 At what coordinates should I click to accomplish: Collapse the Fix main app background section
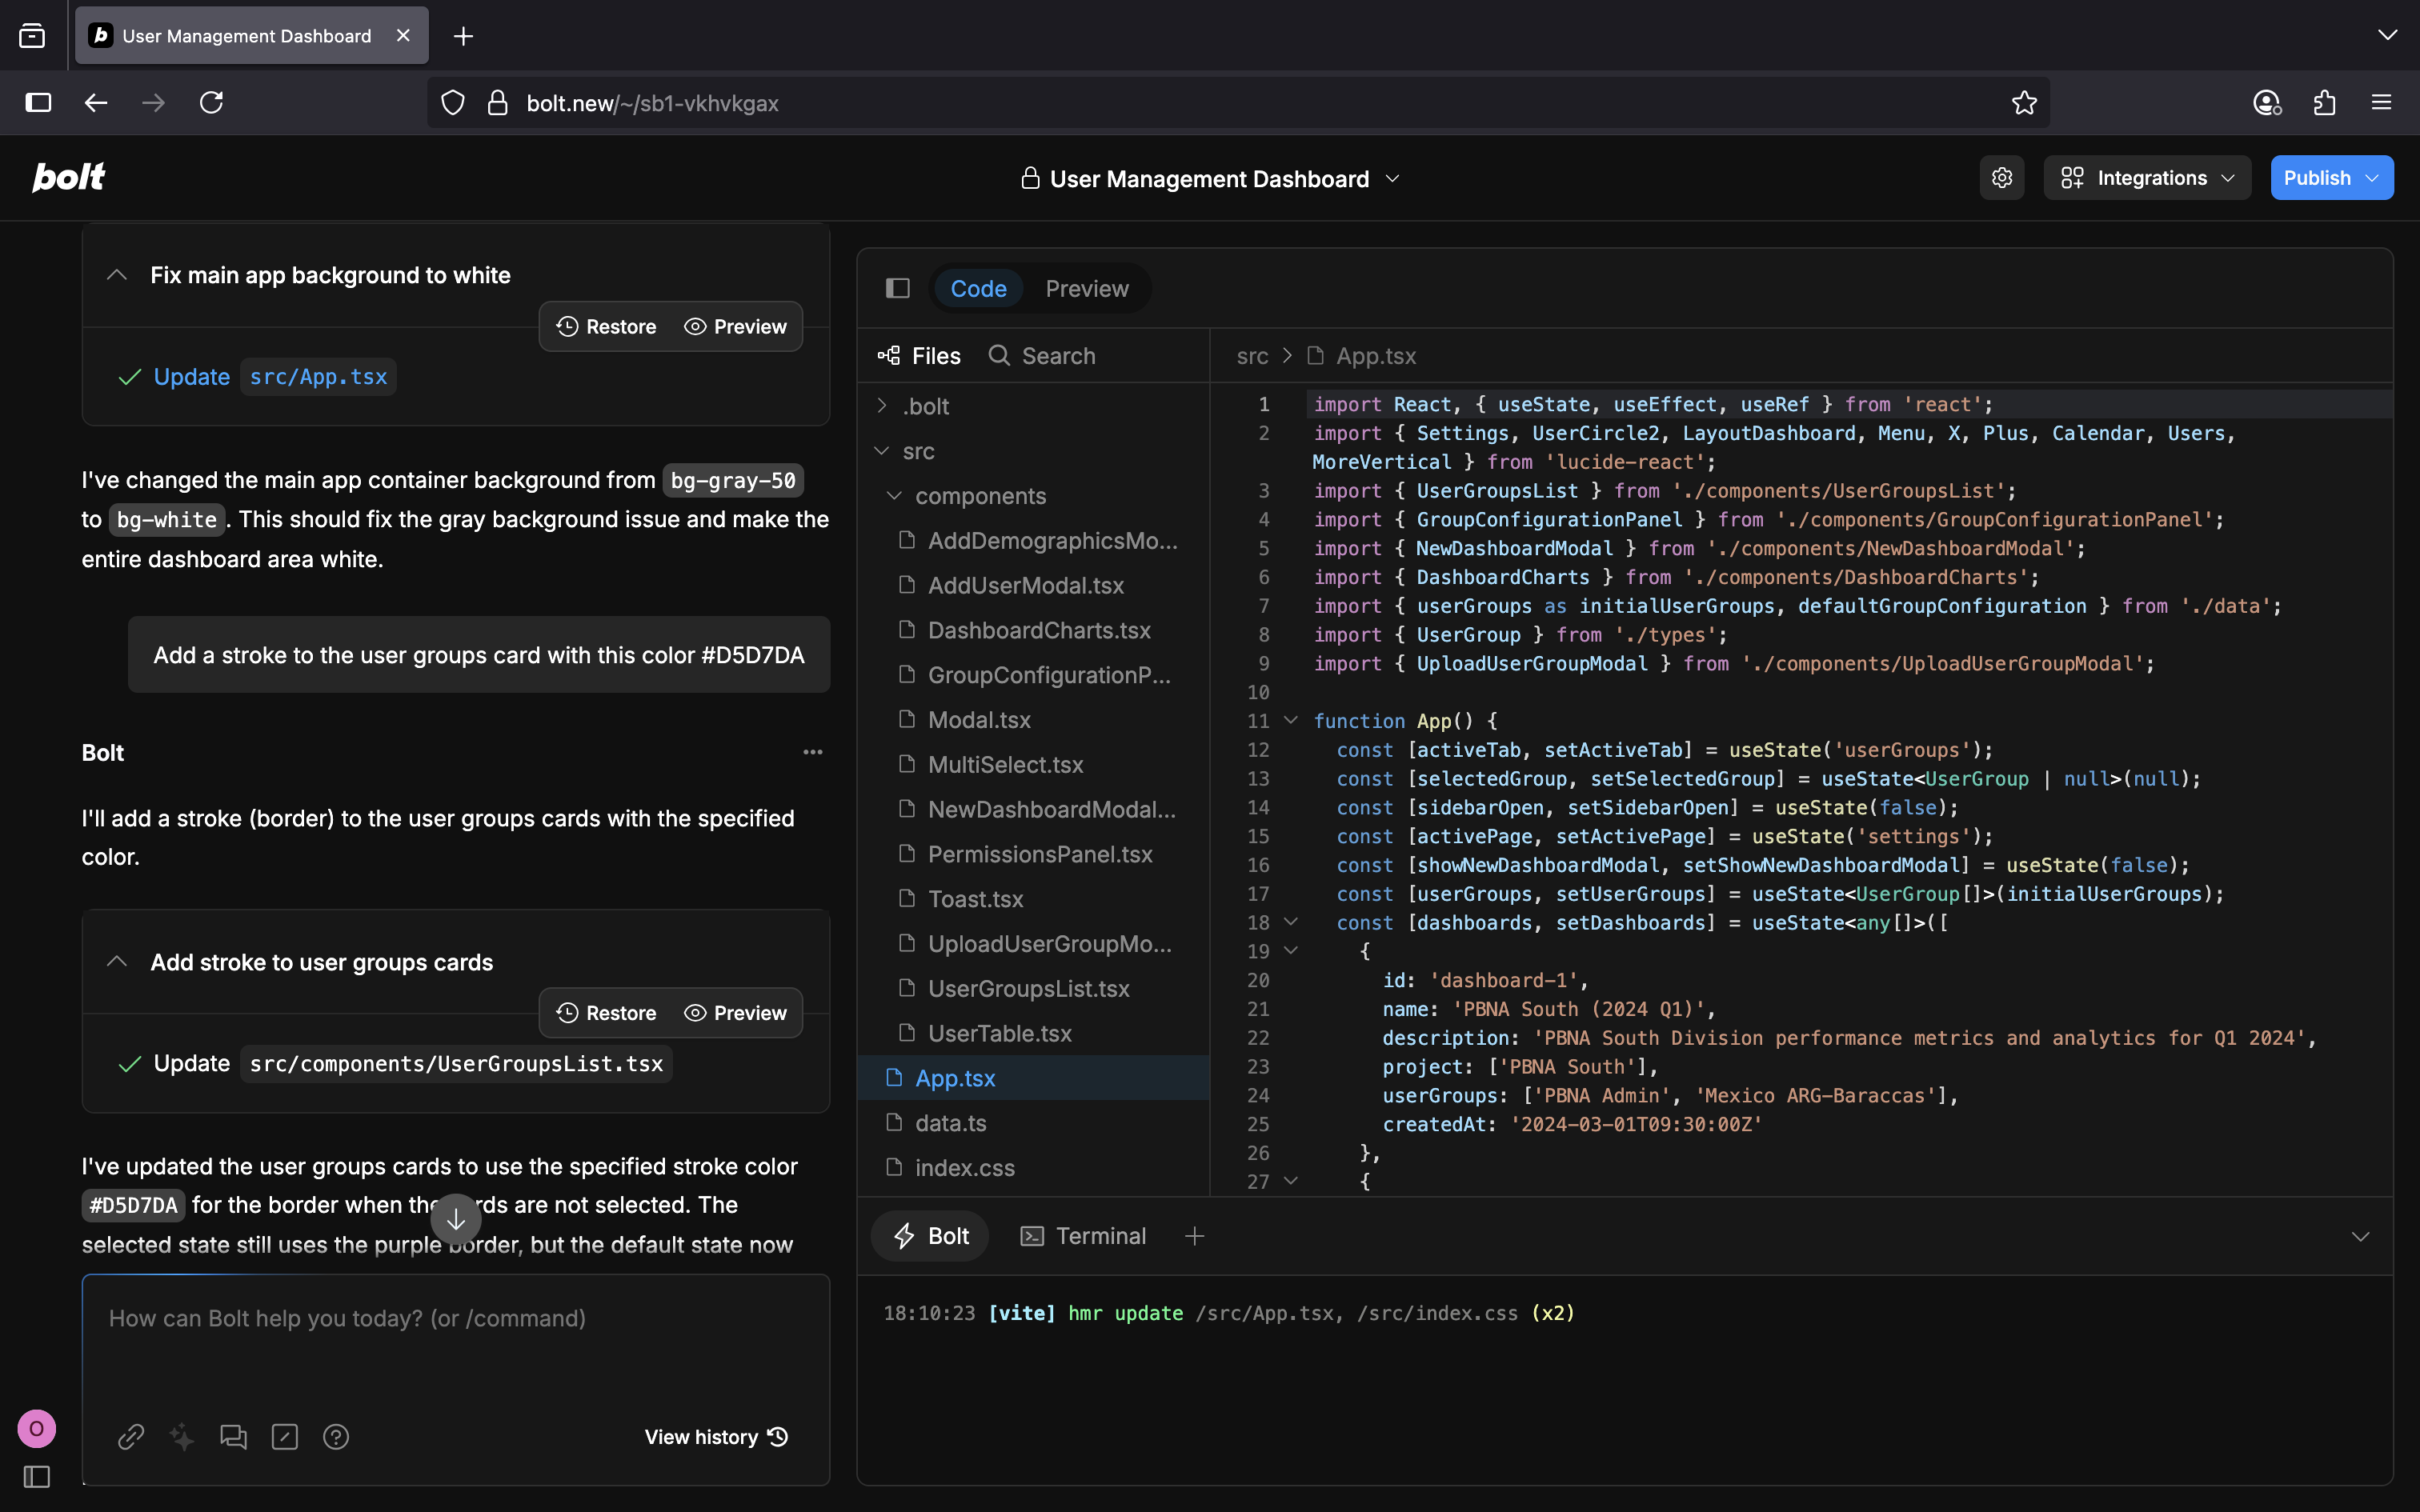point(117,275)
